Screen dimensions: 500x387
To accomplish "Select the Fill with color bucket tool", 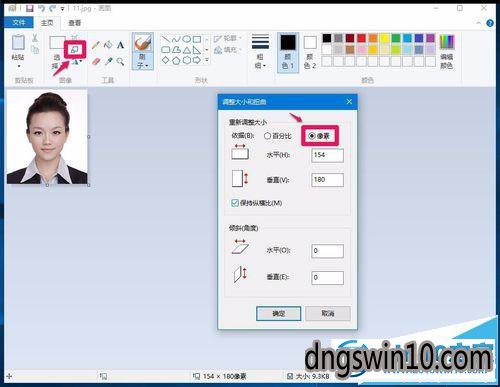I will point(108,45).
